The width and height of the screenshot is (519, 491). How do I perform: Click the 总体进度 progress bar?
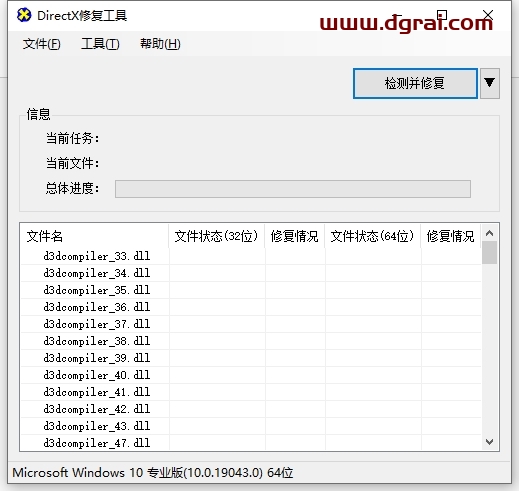tap(293, 189)
